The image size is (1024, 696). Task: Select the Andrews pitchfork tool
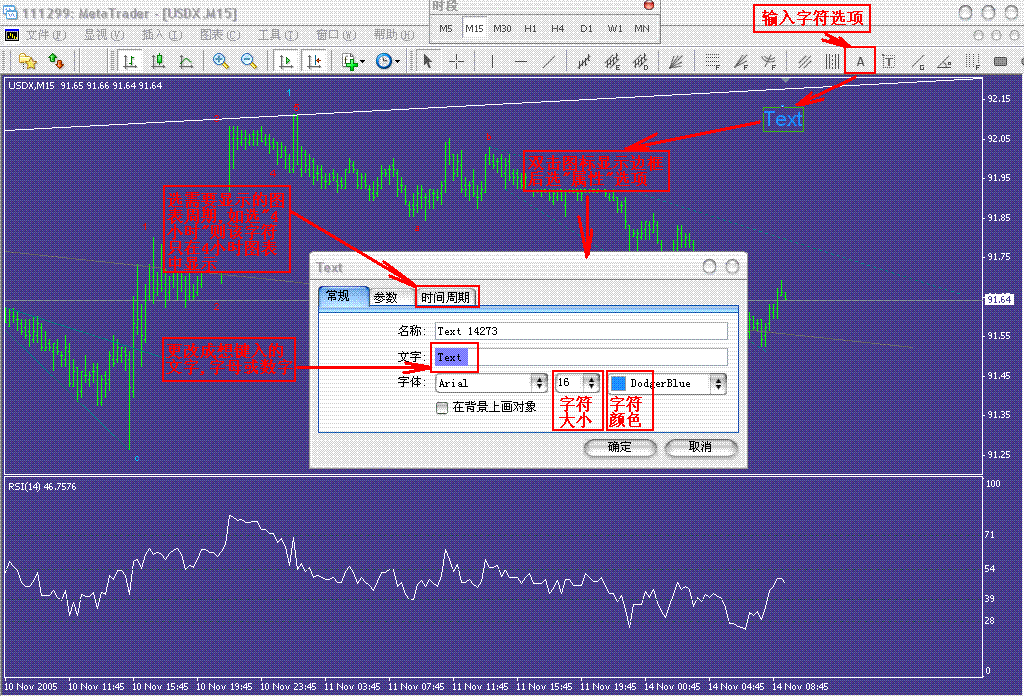pos(804,61)
